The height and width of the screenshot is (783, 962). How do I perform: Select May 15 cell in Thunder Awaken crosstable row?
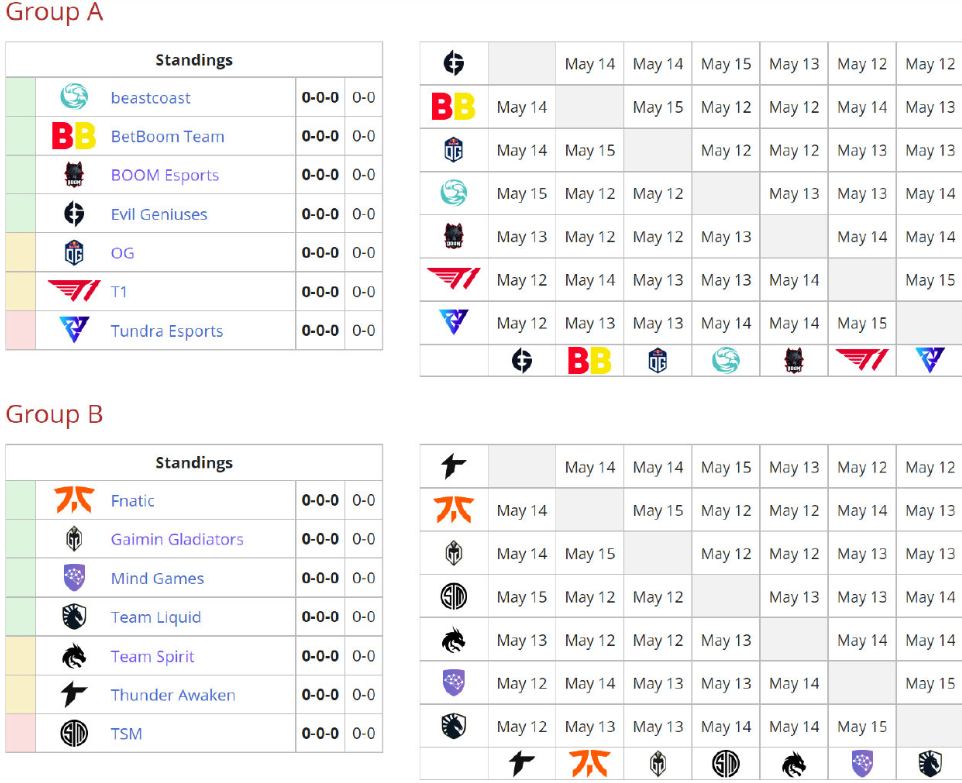726,467
